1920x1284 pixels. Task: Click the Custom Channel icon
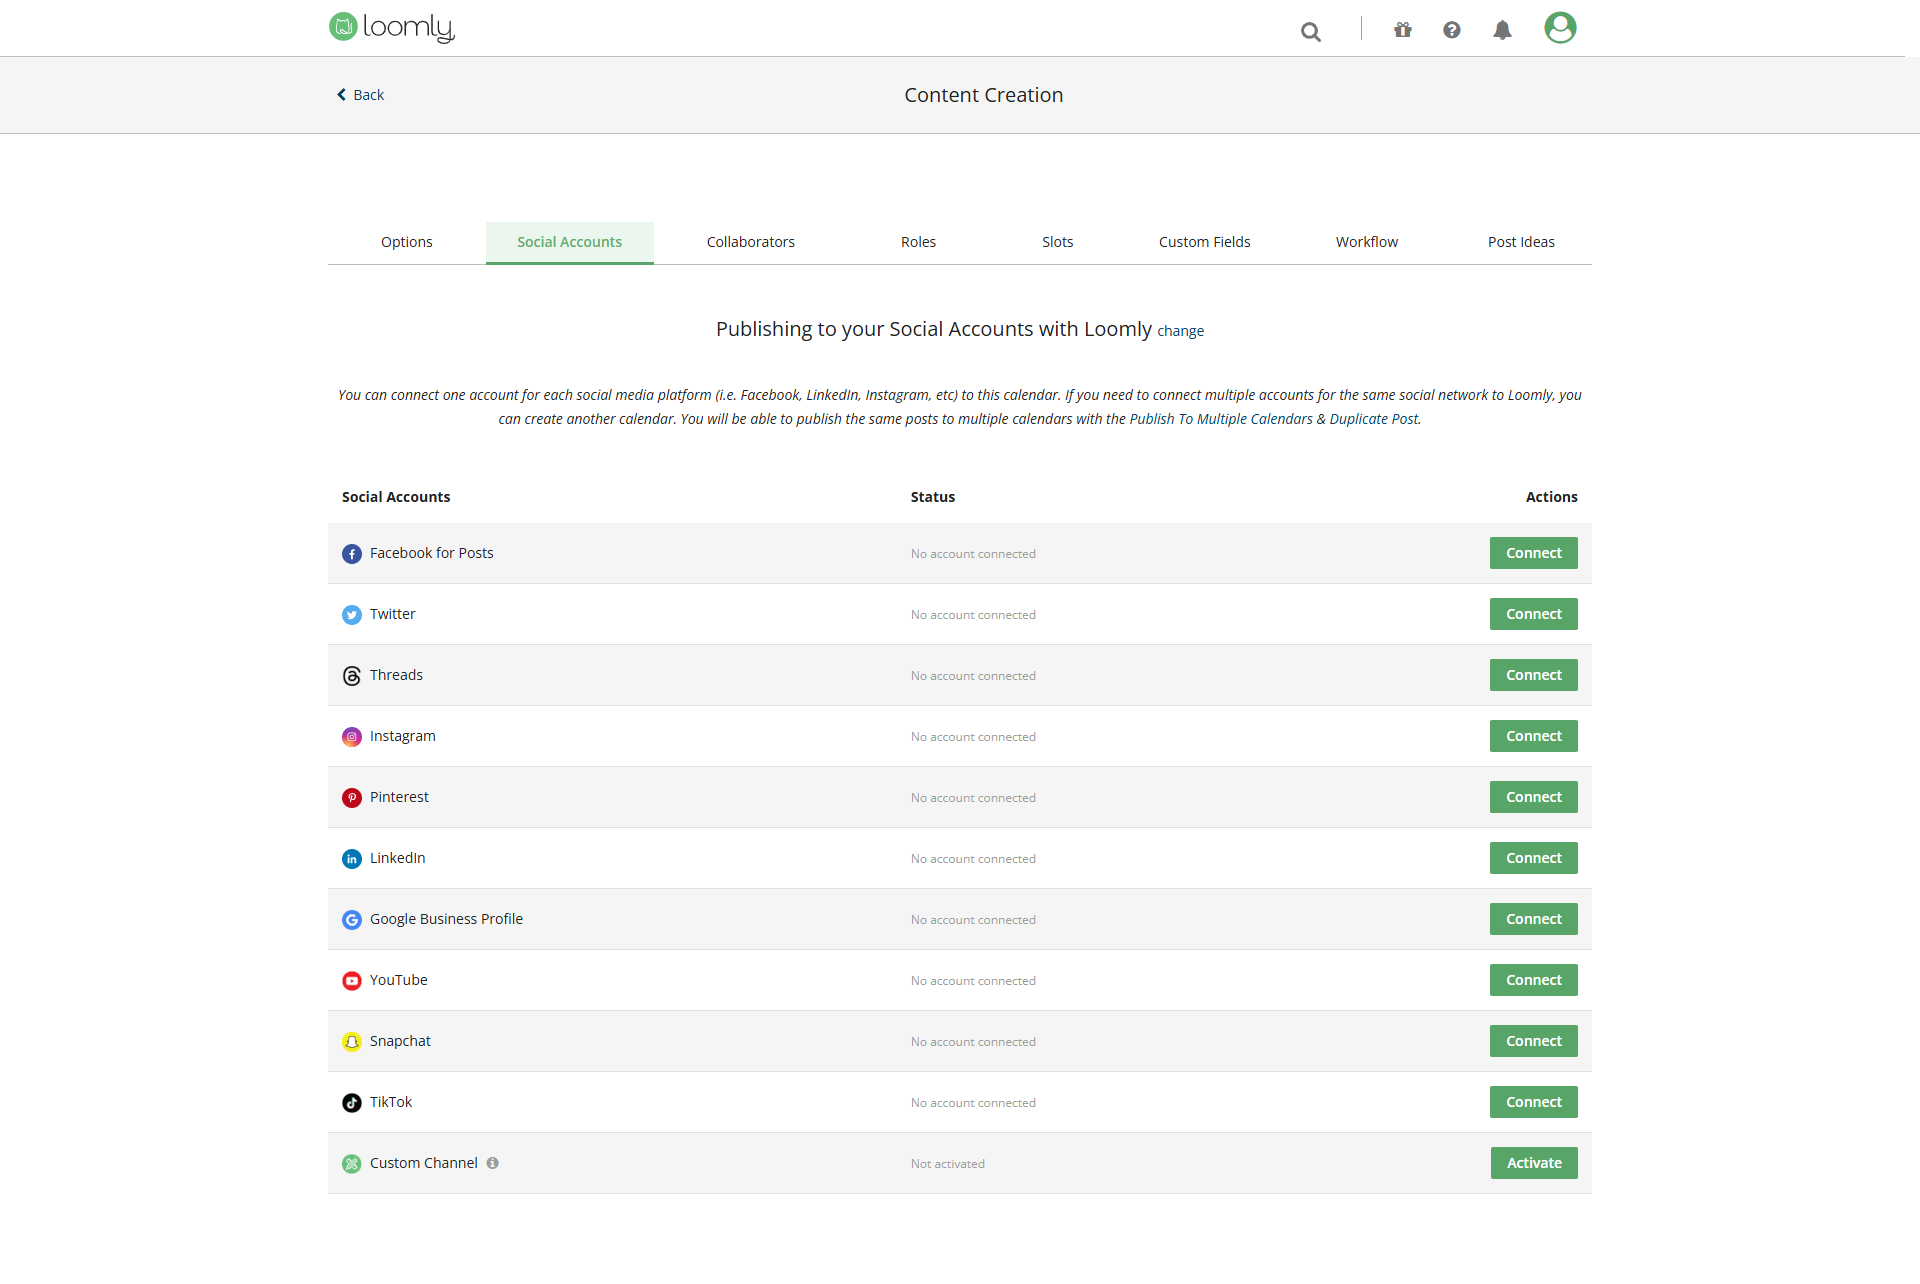click(352, 1164)
